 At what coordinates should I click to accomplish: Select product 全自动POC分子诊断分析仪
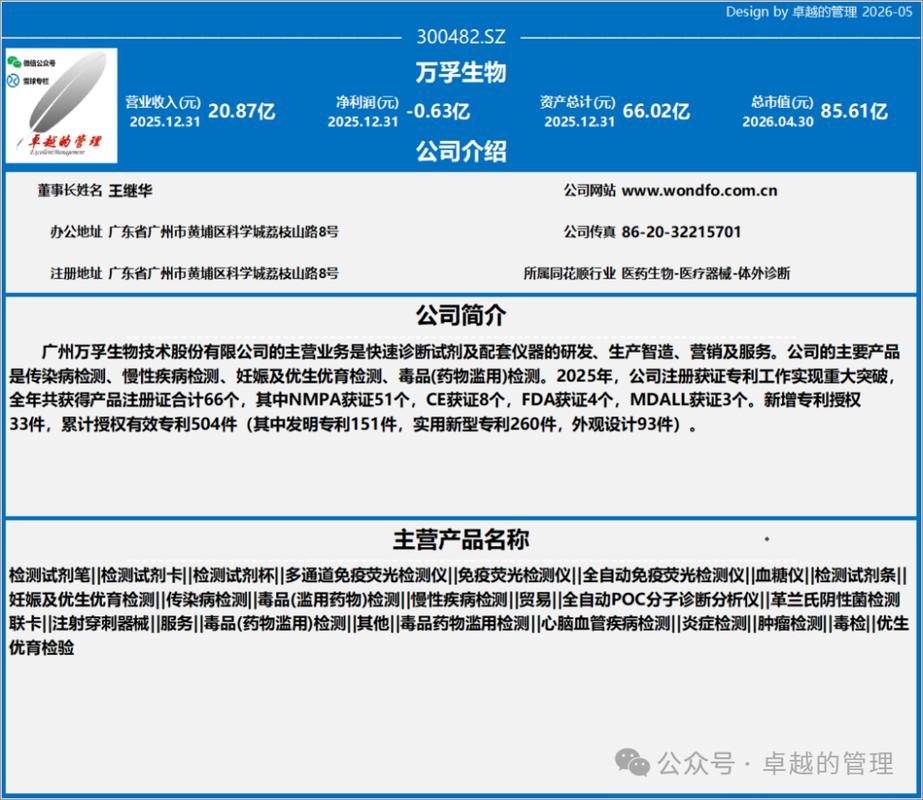(x=661, y=599)
